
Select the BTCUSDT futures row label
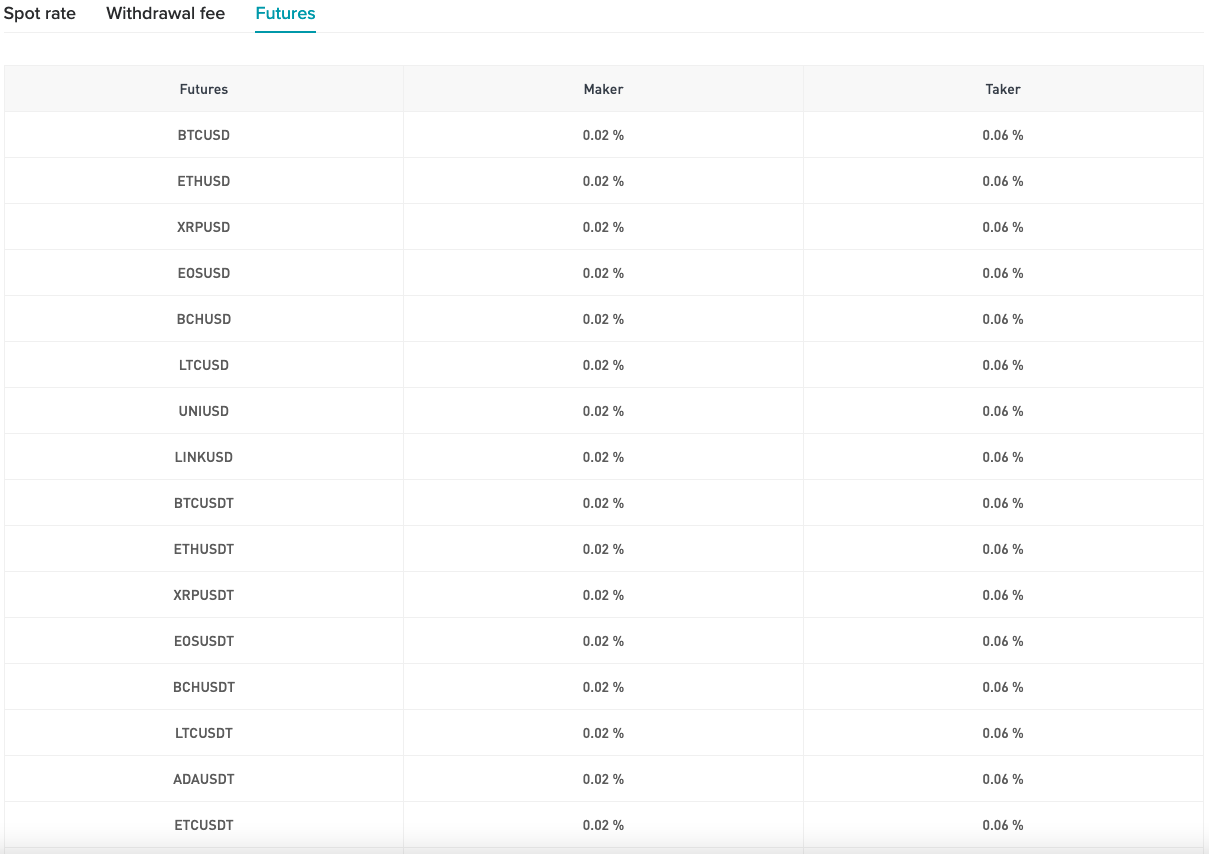(x=204, y=503)
